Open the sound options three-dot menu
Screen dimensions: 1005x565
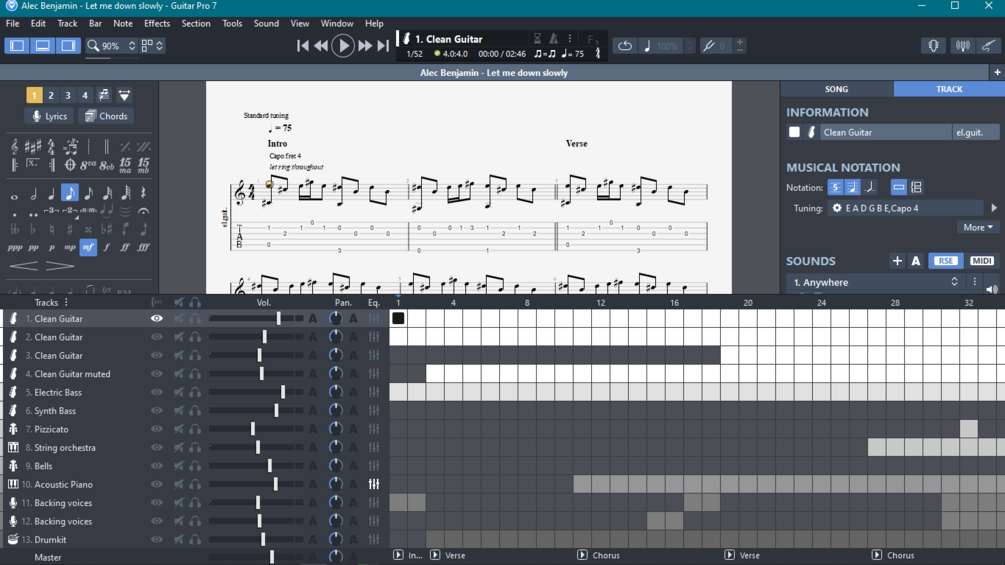[x=975, y=282]
